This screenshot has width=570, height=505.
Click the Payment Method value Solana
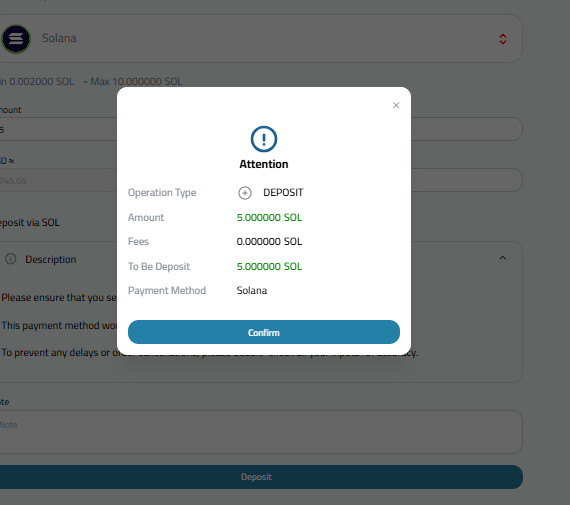252,290
